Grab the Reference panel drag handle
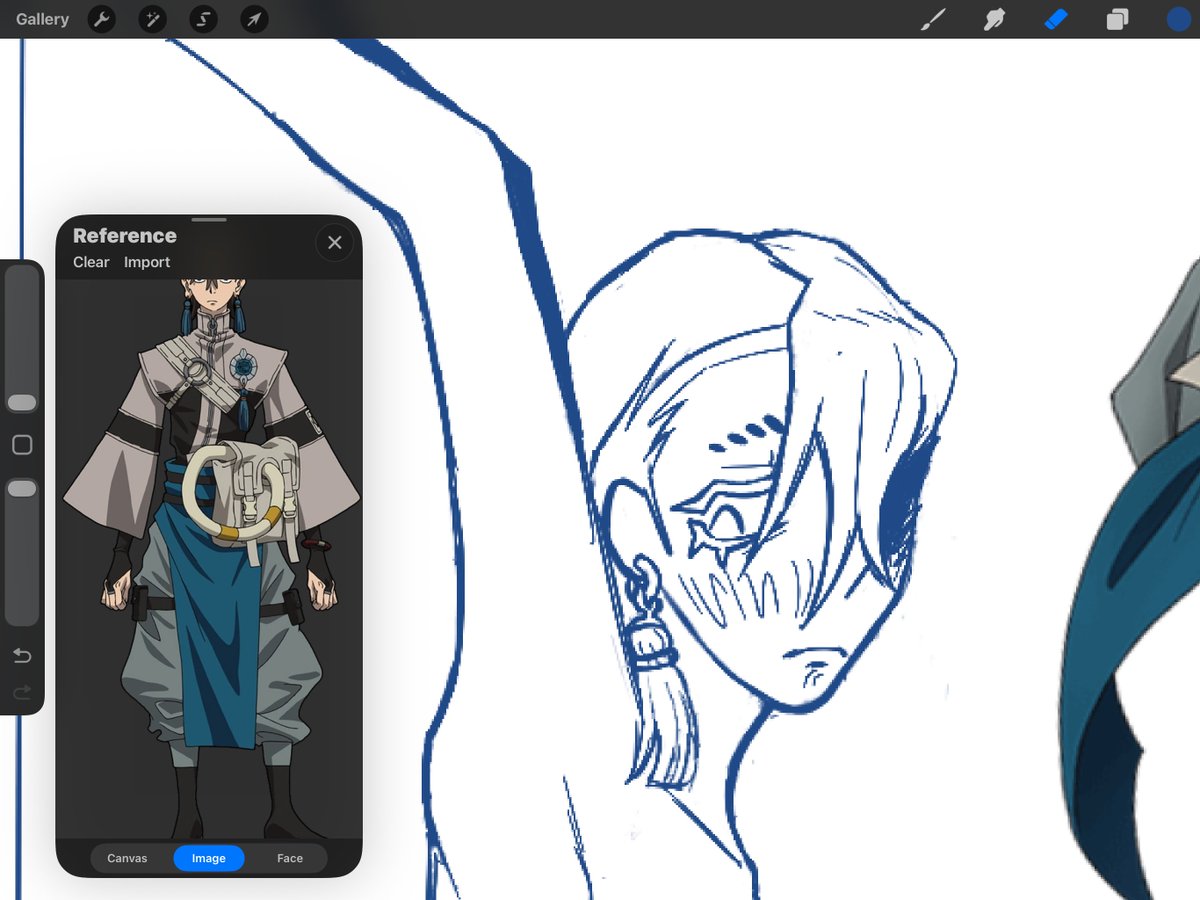1200x900 pixels. click(209, 219)
